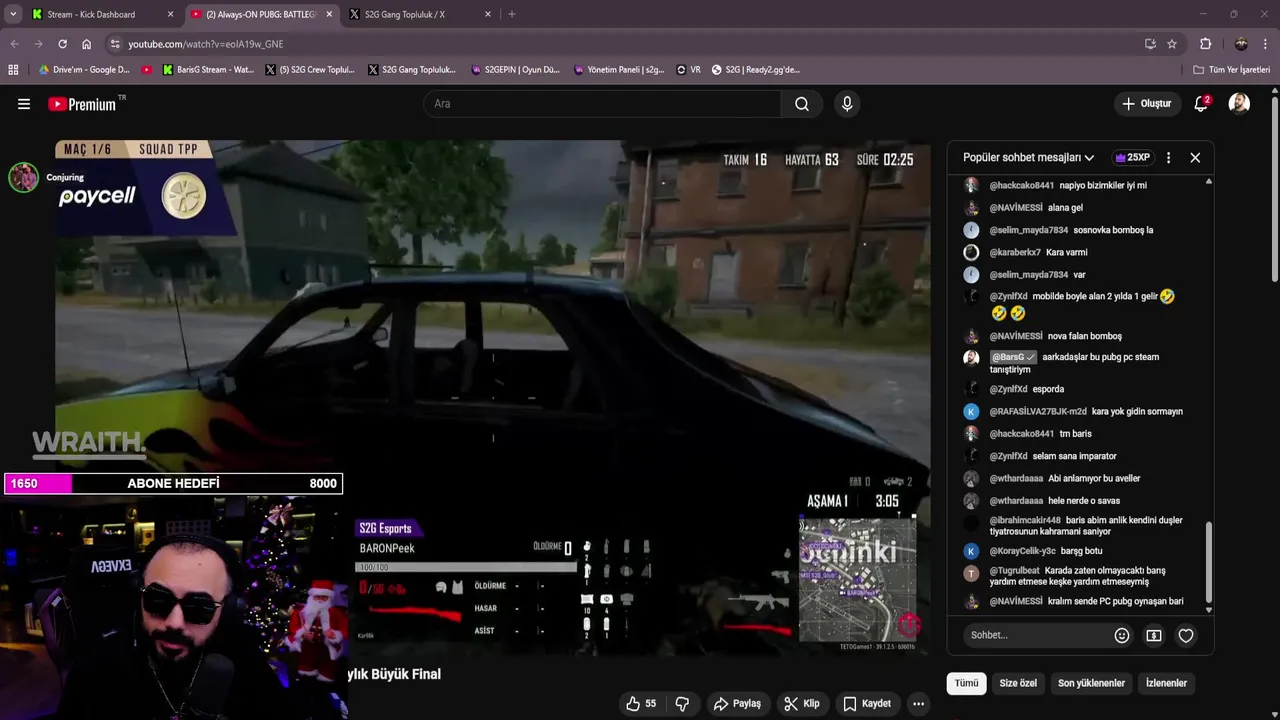Open the tab search dropdown arrow
This screenshot has height=720, width=1280.
pyautogui.click(x=13, y=14)
